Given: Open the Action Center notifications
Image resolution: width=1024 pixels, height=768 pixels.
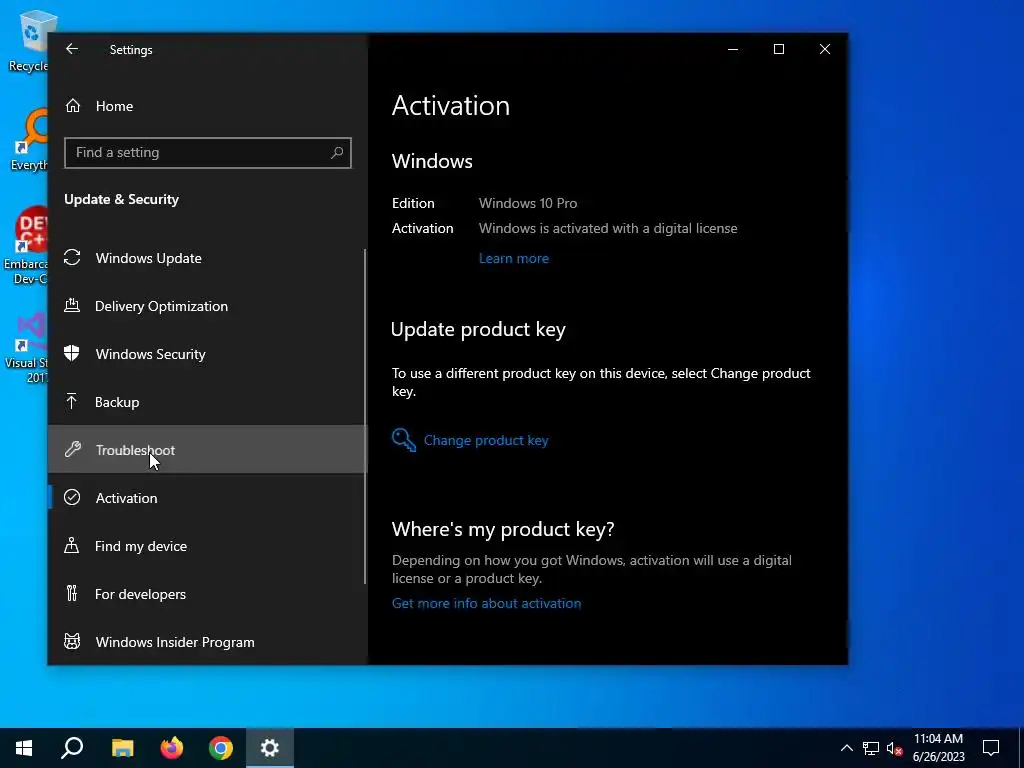Looking at the screenshot, I should [991, 748].
